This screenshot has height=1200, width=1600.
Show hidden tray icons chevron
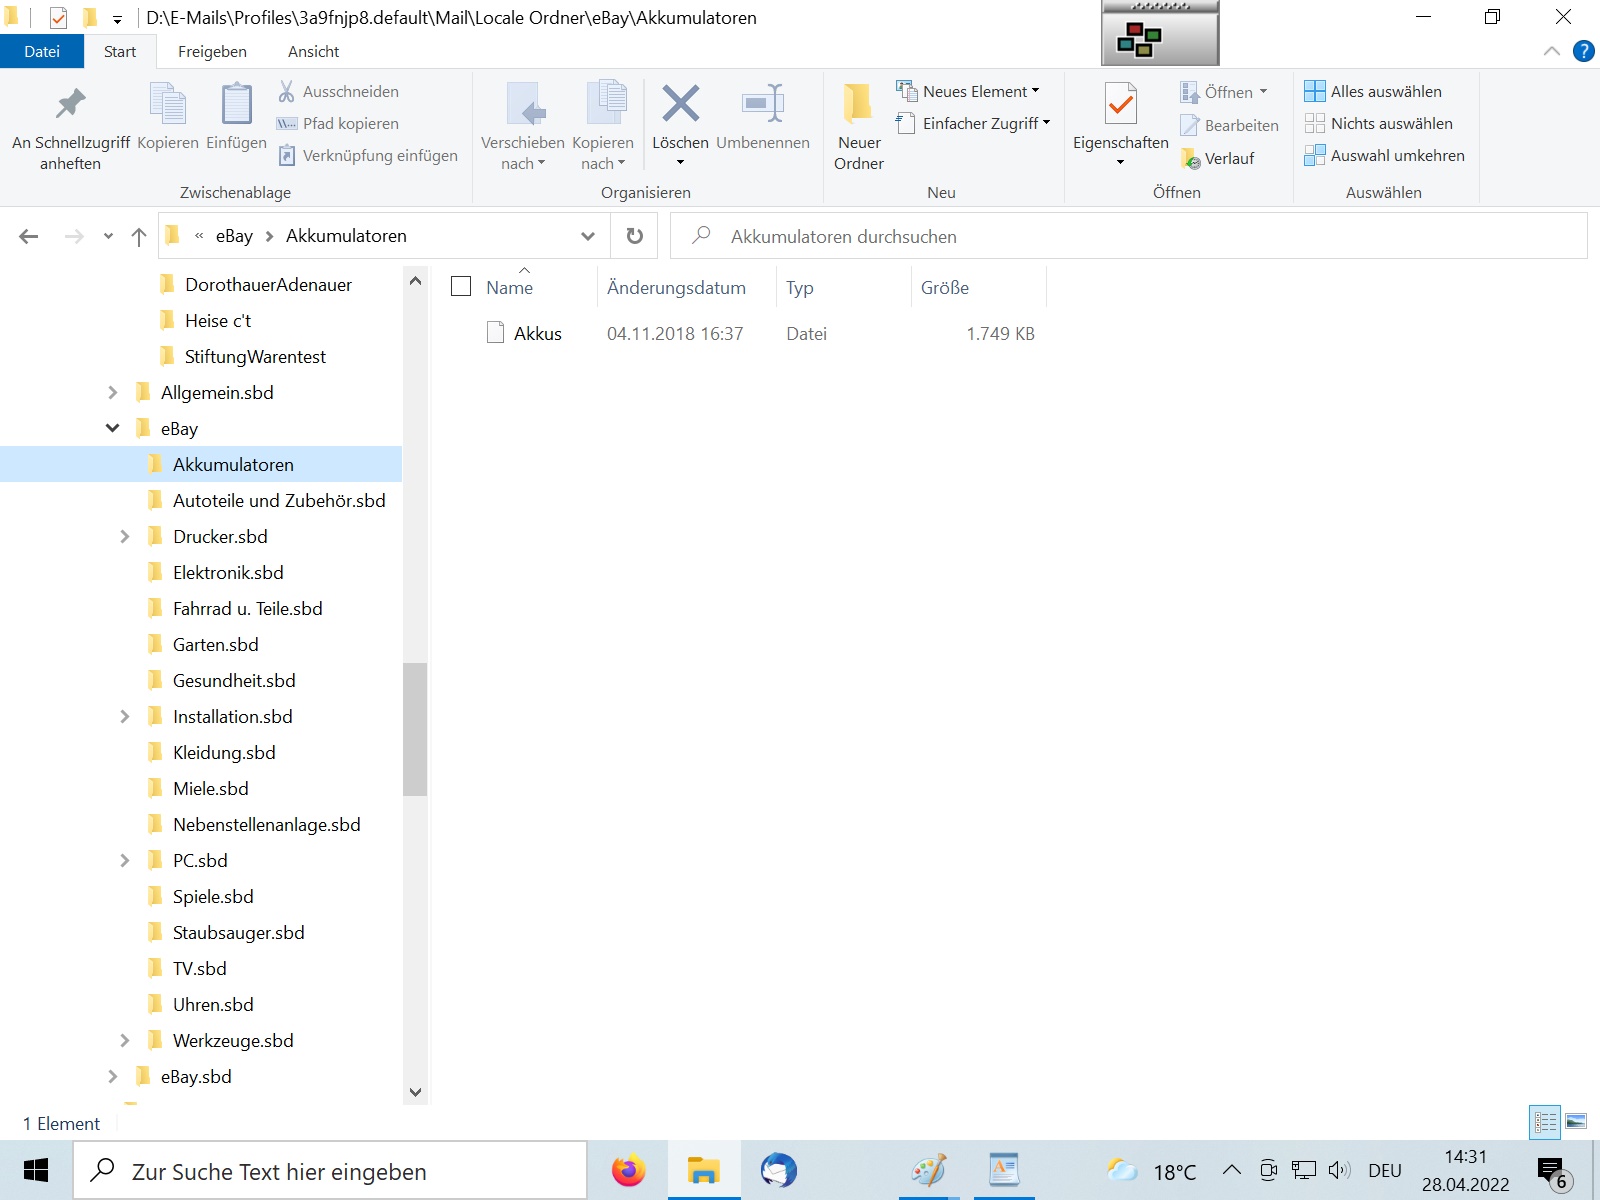(x=1232, y=1170)
